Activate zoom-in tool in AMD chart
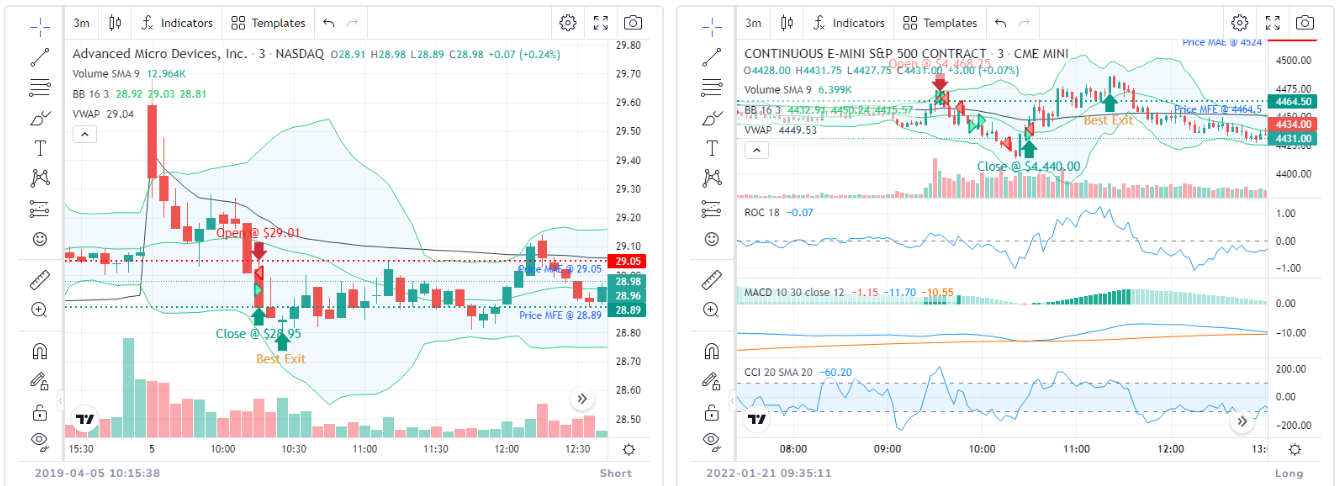 click(x=40, y=310)
